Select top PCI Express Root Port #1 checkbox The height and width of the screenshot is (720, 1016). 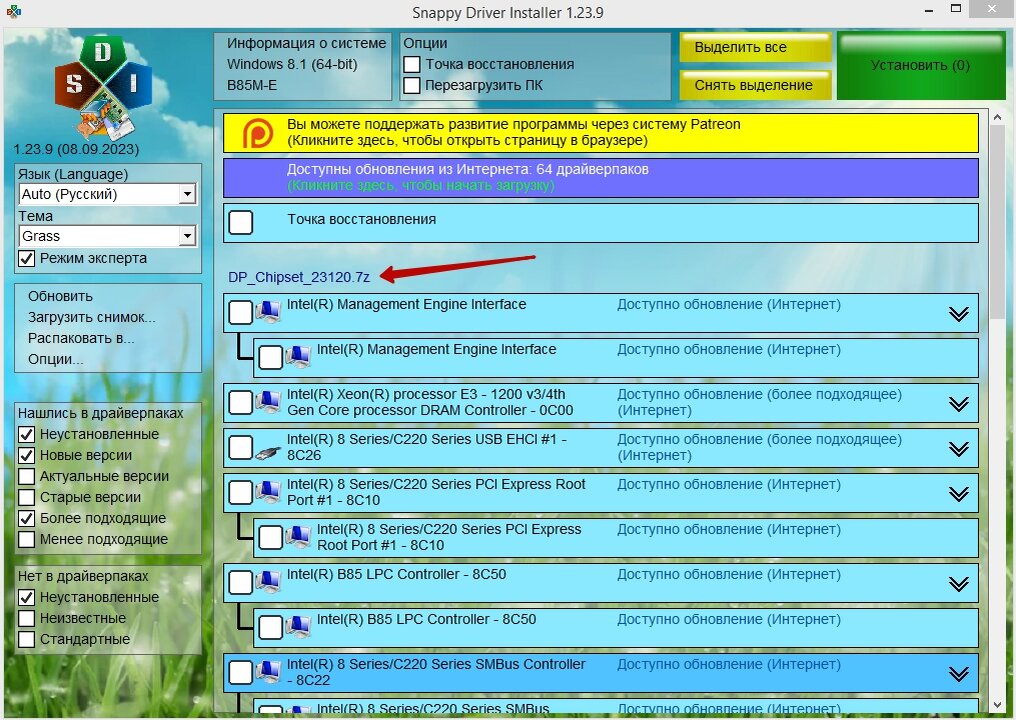click(x=241, y=493)
